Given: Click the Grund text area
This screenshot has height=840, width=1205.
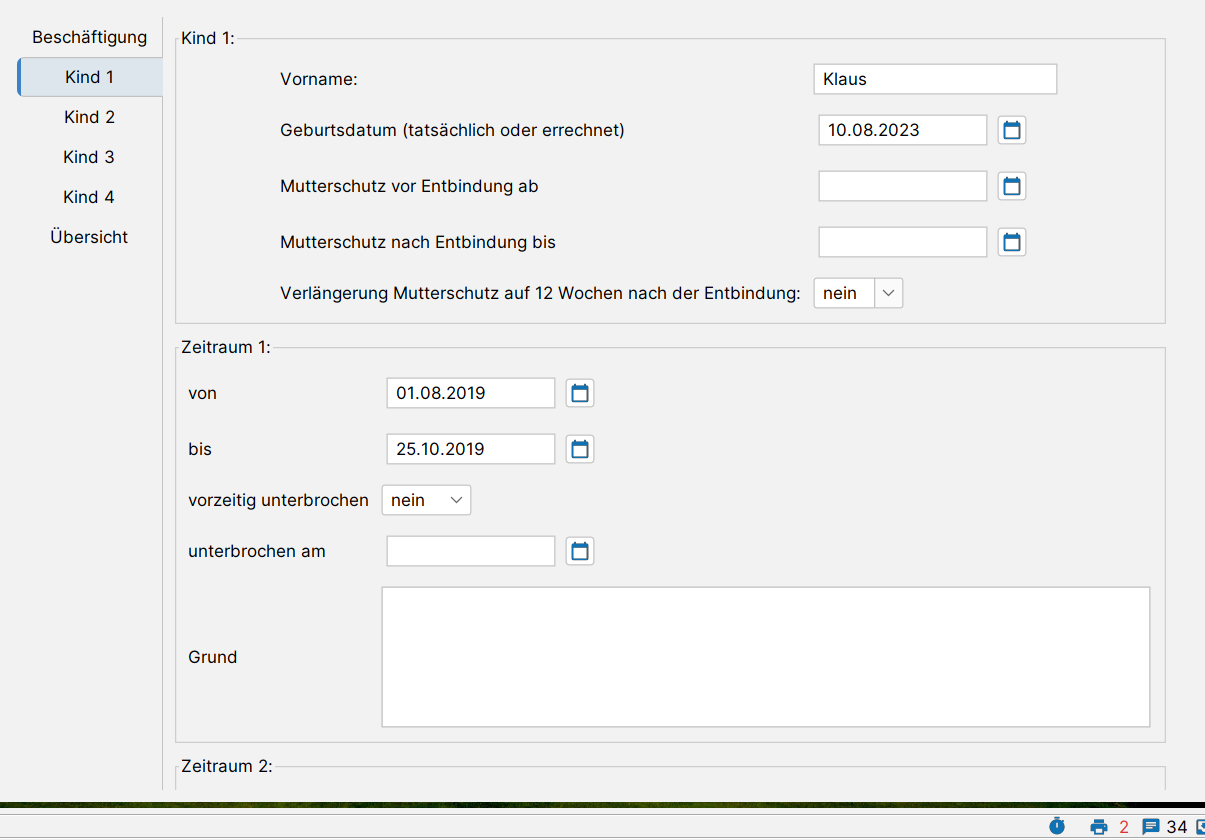Looking at the screenshot, I should (x=765, y=656).
